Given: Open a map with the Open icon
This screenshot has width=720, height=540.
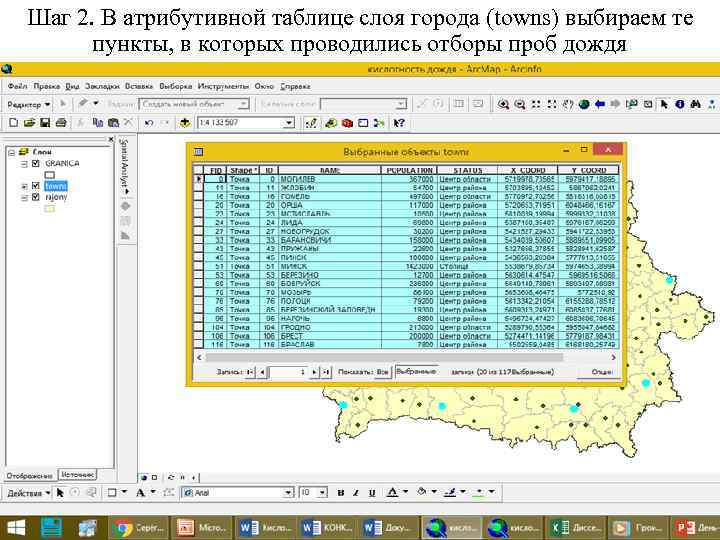Looking at the screenshot, I should pos(29,122).
